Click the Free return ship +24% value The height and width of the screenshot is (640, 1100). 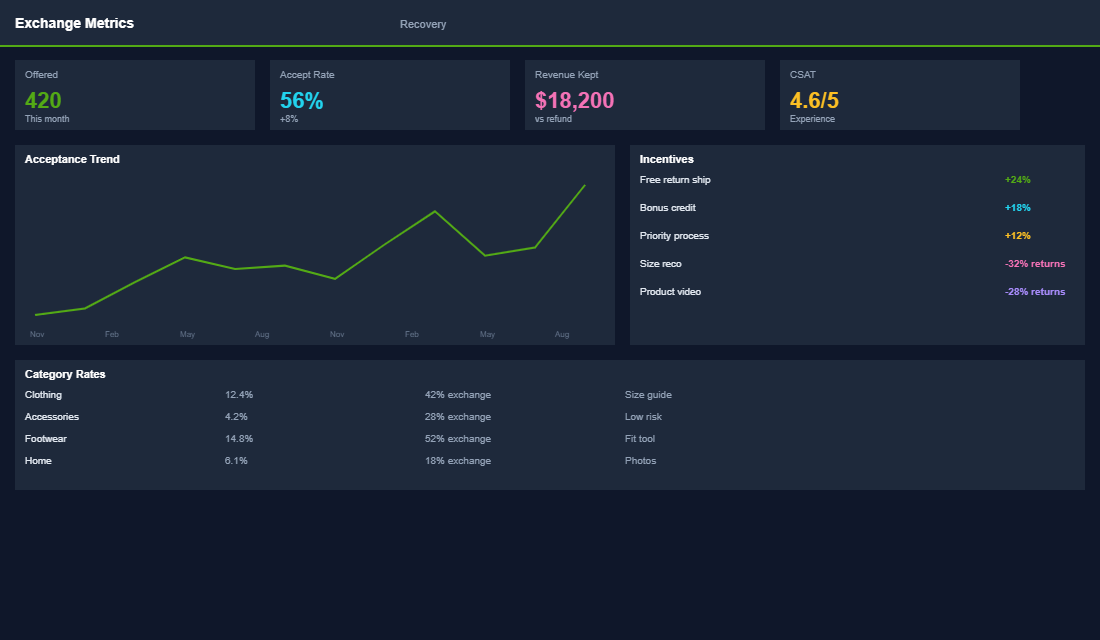click(x=1018, y=179)
